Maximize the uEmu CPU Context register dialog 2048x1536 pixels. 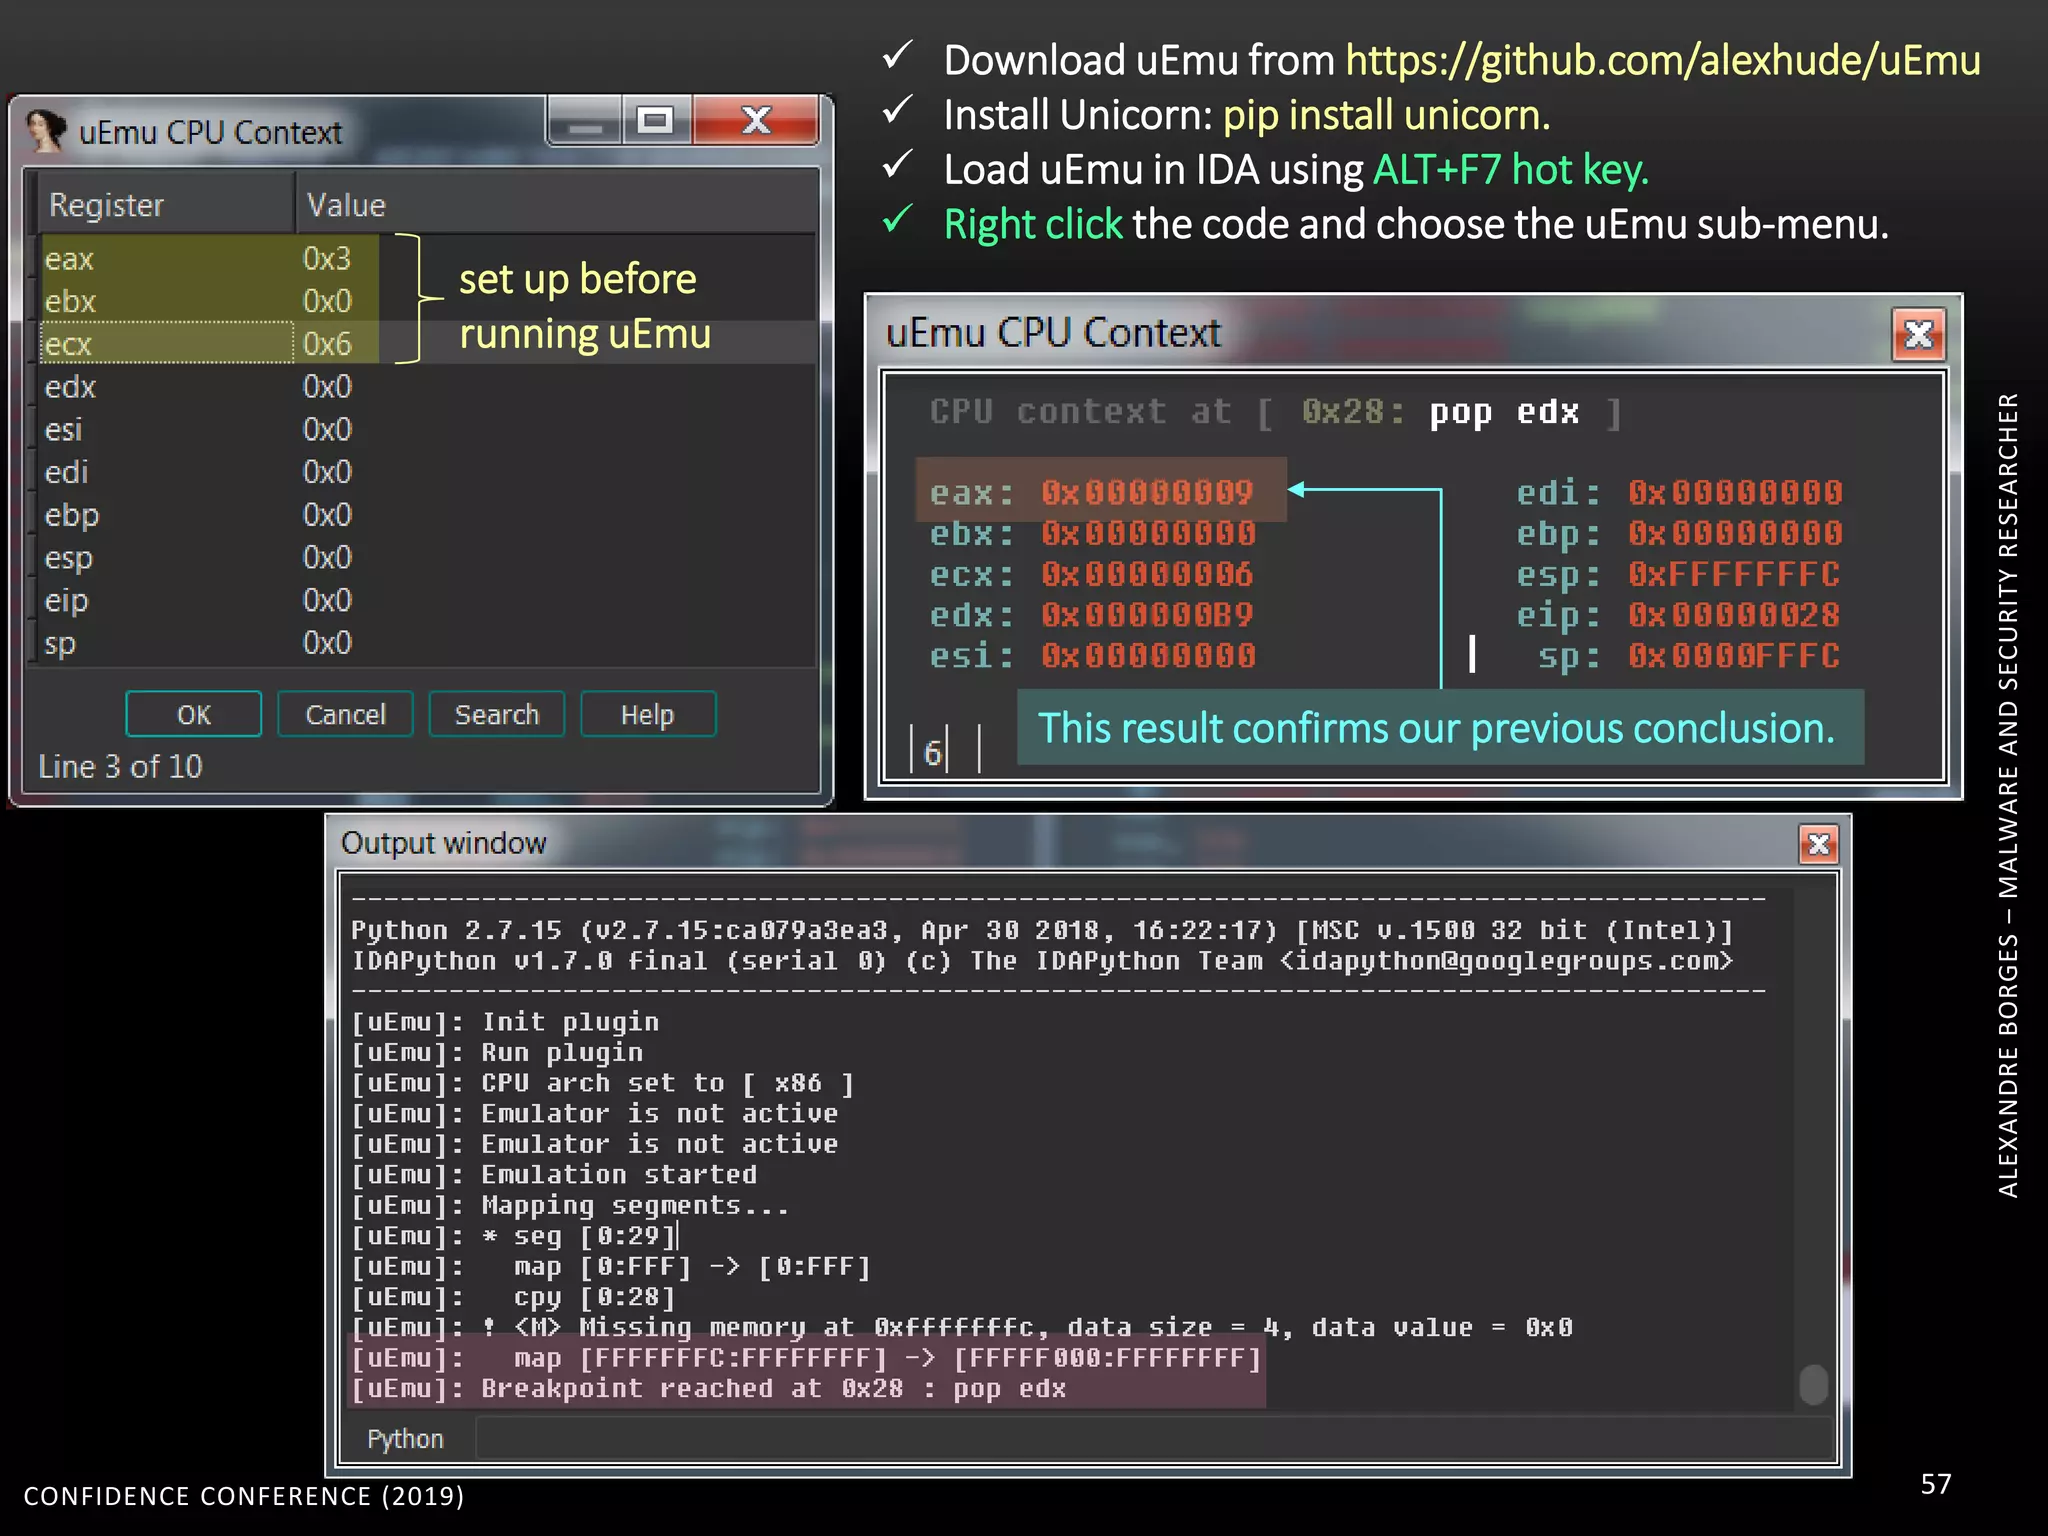click(656, 121)
